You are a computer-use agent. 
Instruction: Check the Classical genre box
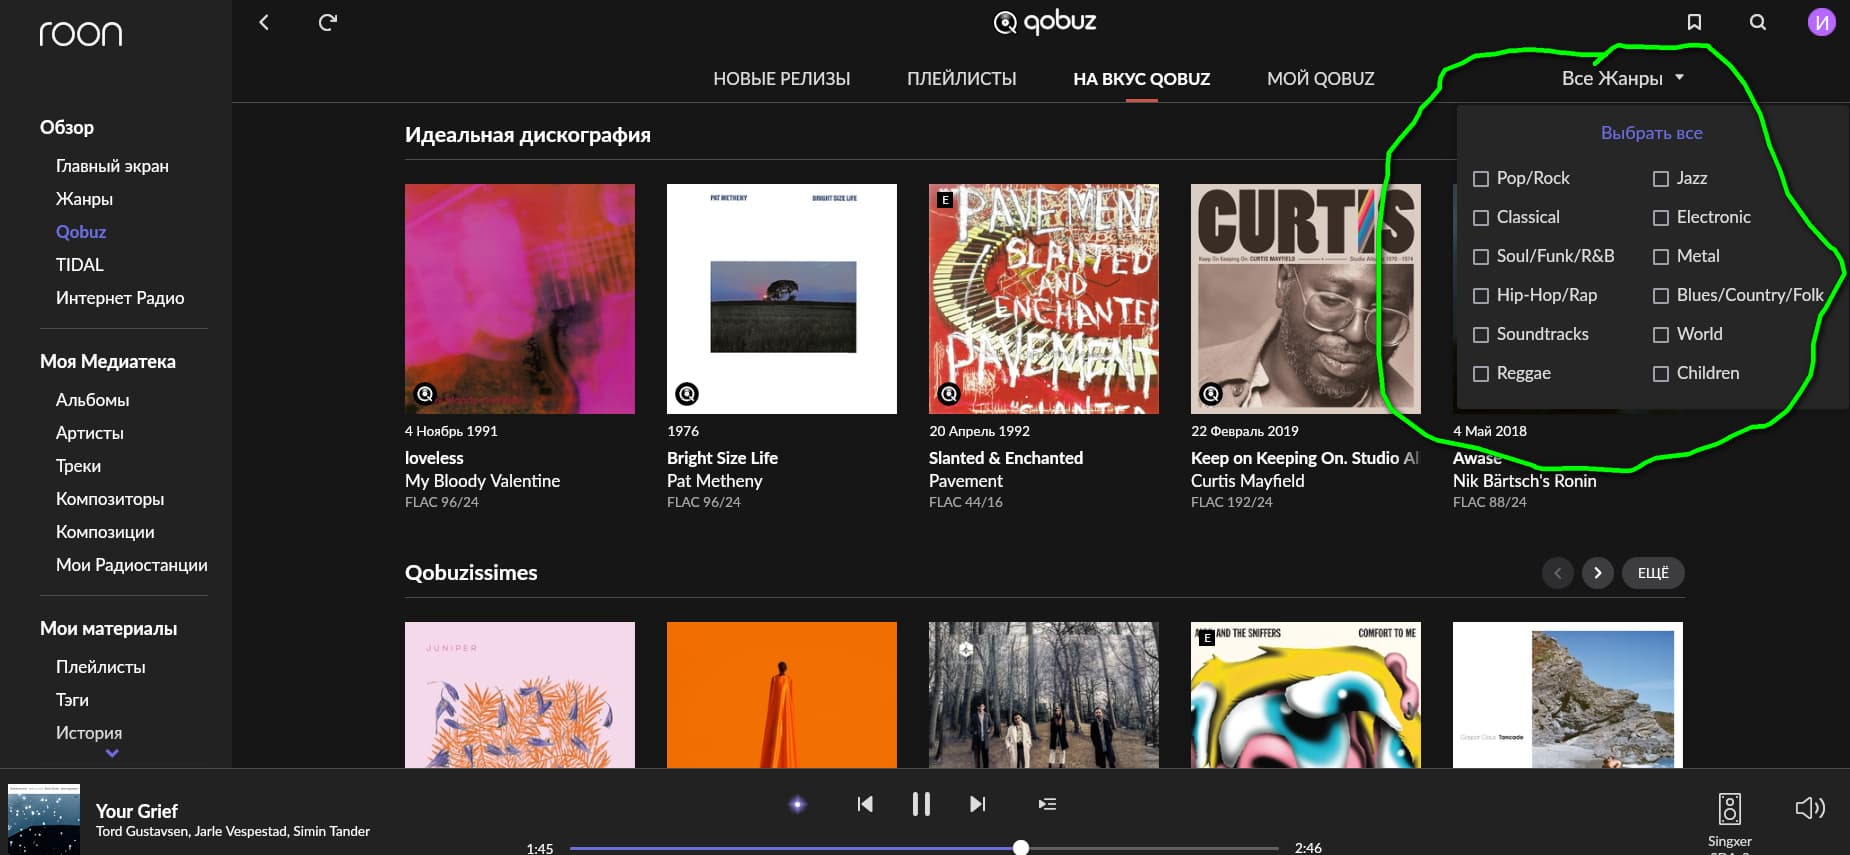1481,218
